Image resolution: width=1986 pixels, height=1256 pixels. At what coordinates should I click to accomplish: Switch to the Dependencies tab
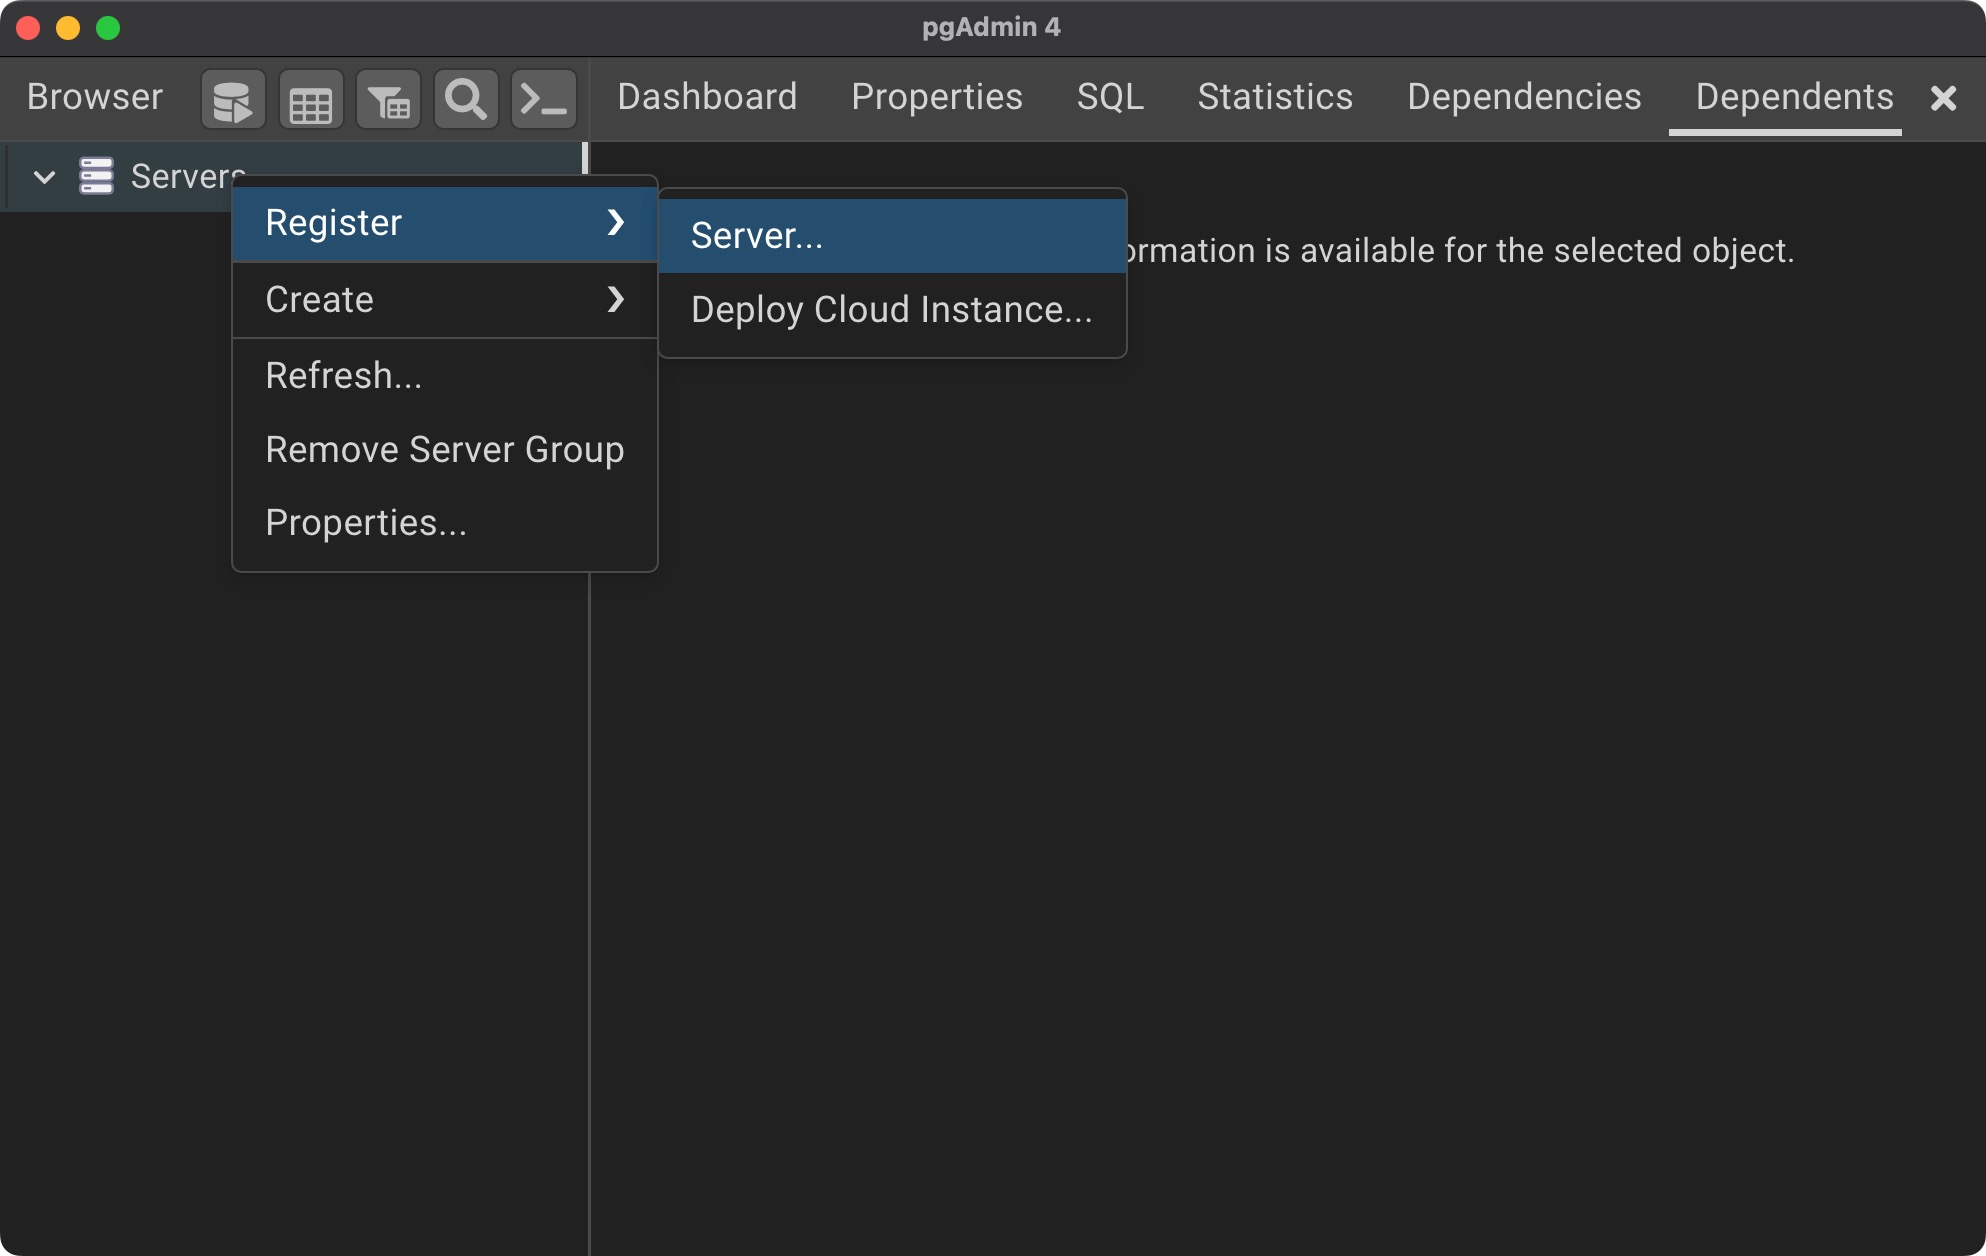coord(1524,97)
